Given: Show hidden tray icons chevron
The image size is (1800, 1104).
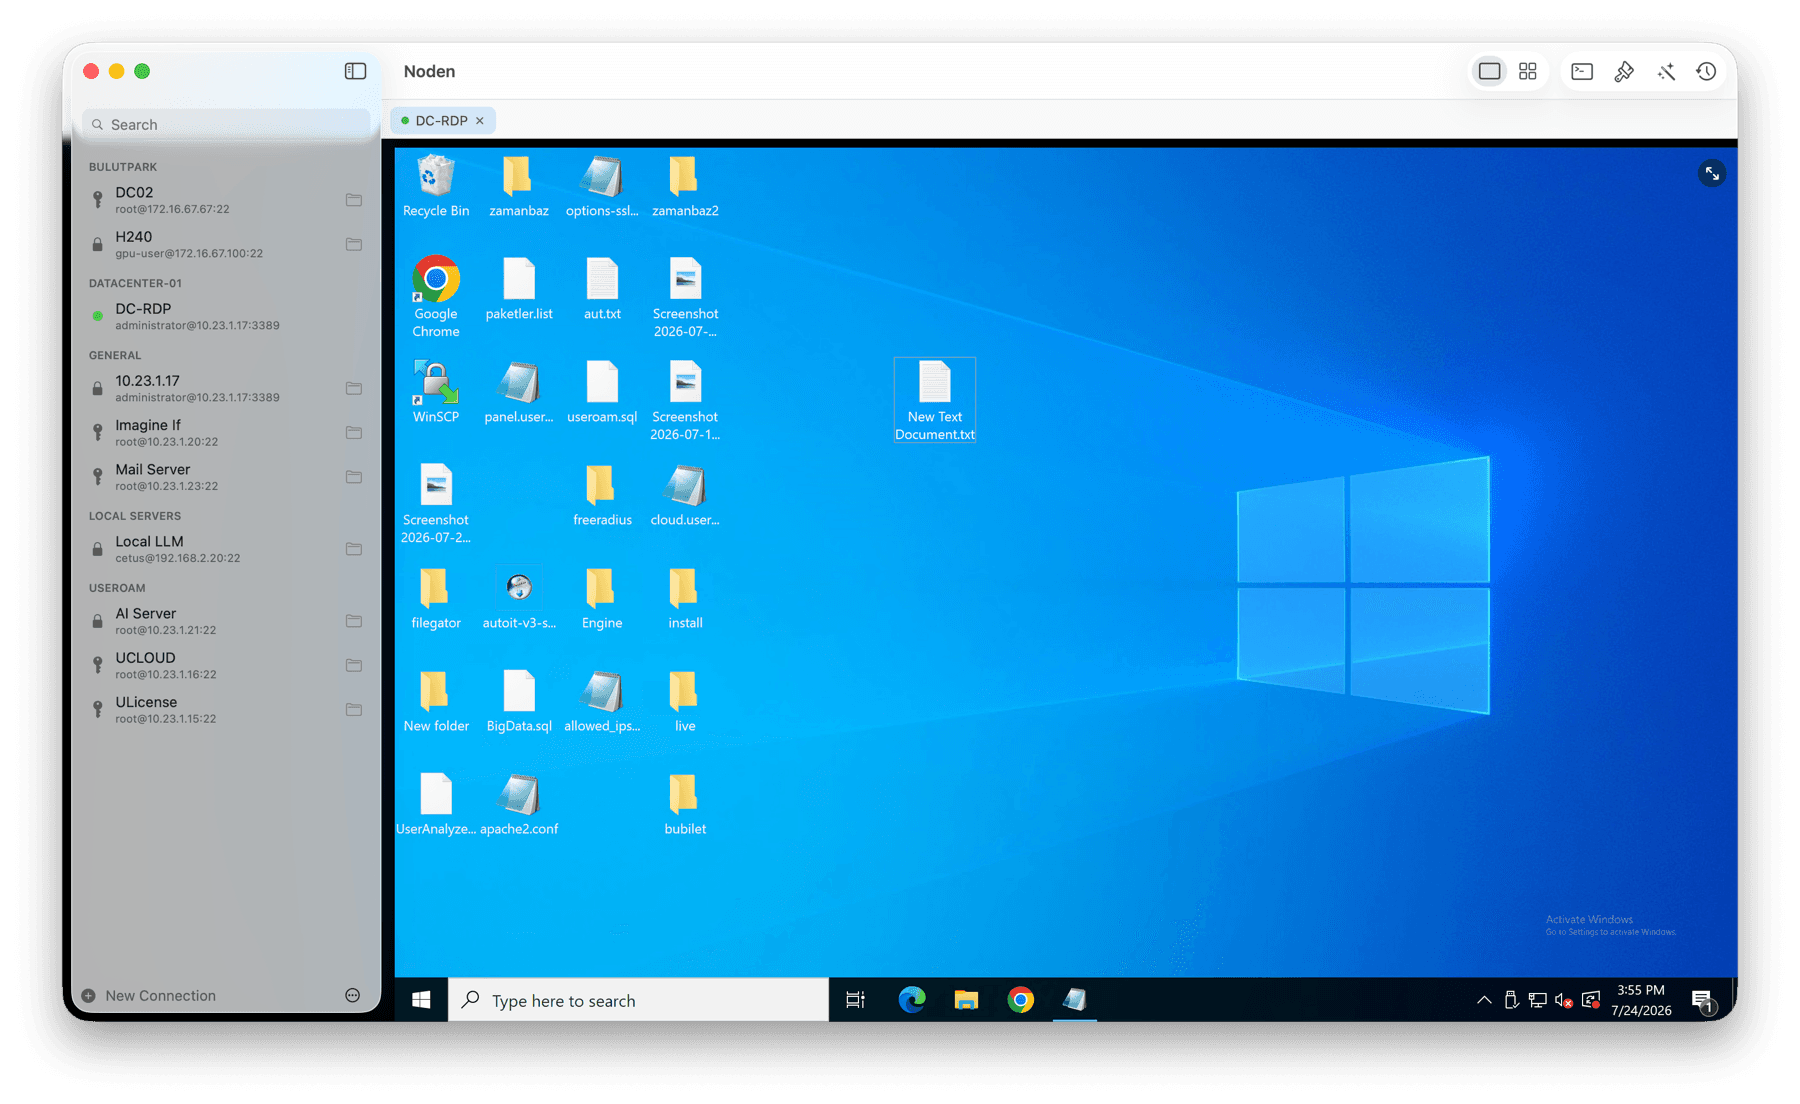Looking at the screenshot, I should pos(1484,1000).
